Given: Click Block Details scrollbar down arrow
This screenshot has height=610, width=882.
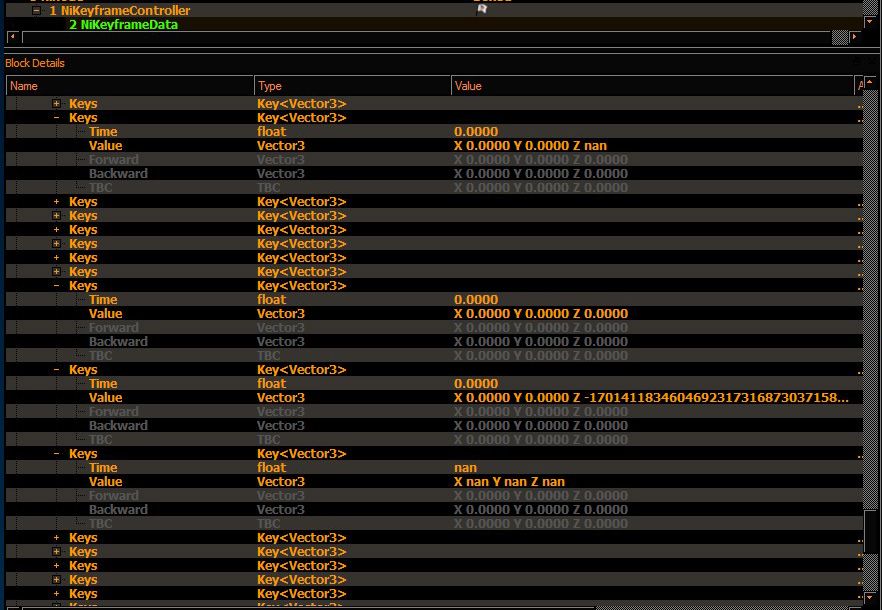Looking at the screenshot, I should tap(870, 597).
